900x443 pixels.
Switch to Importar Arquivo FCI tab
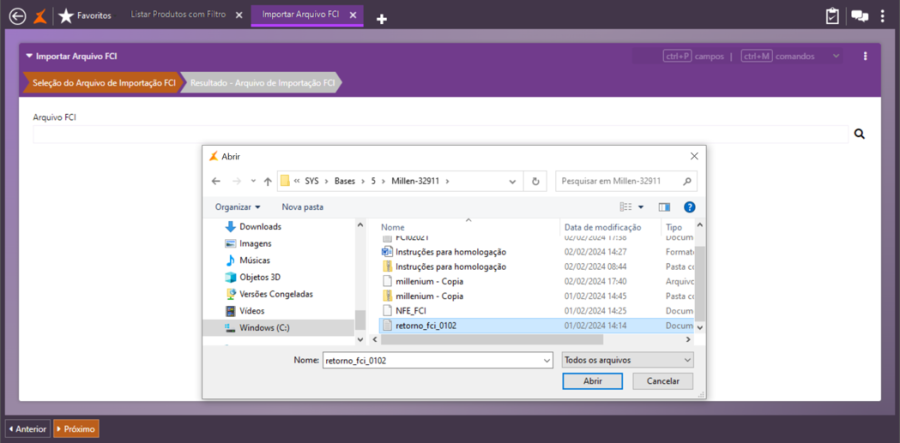coord(300,14)
